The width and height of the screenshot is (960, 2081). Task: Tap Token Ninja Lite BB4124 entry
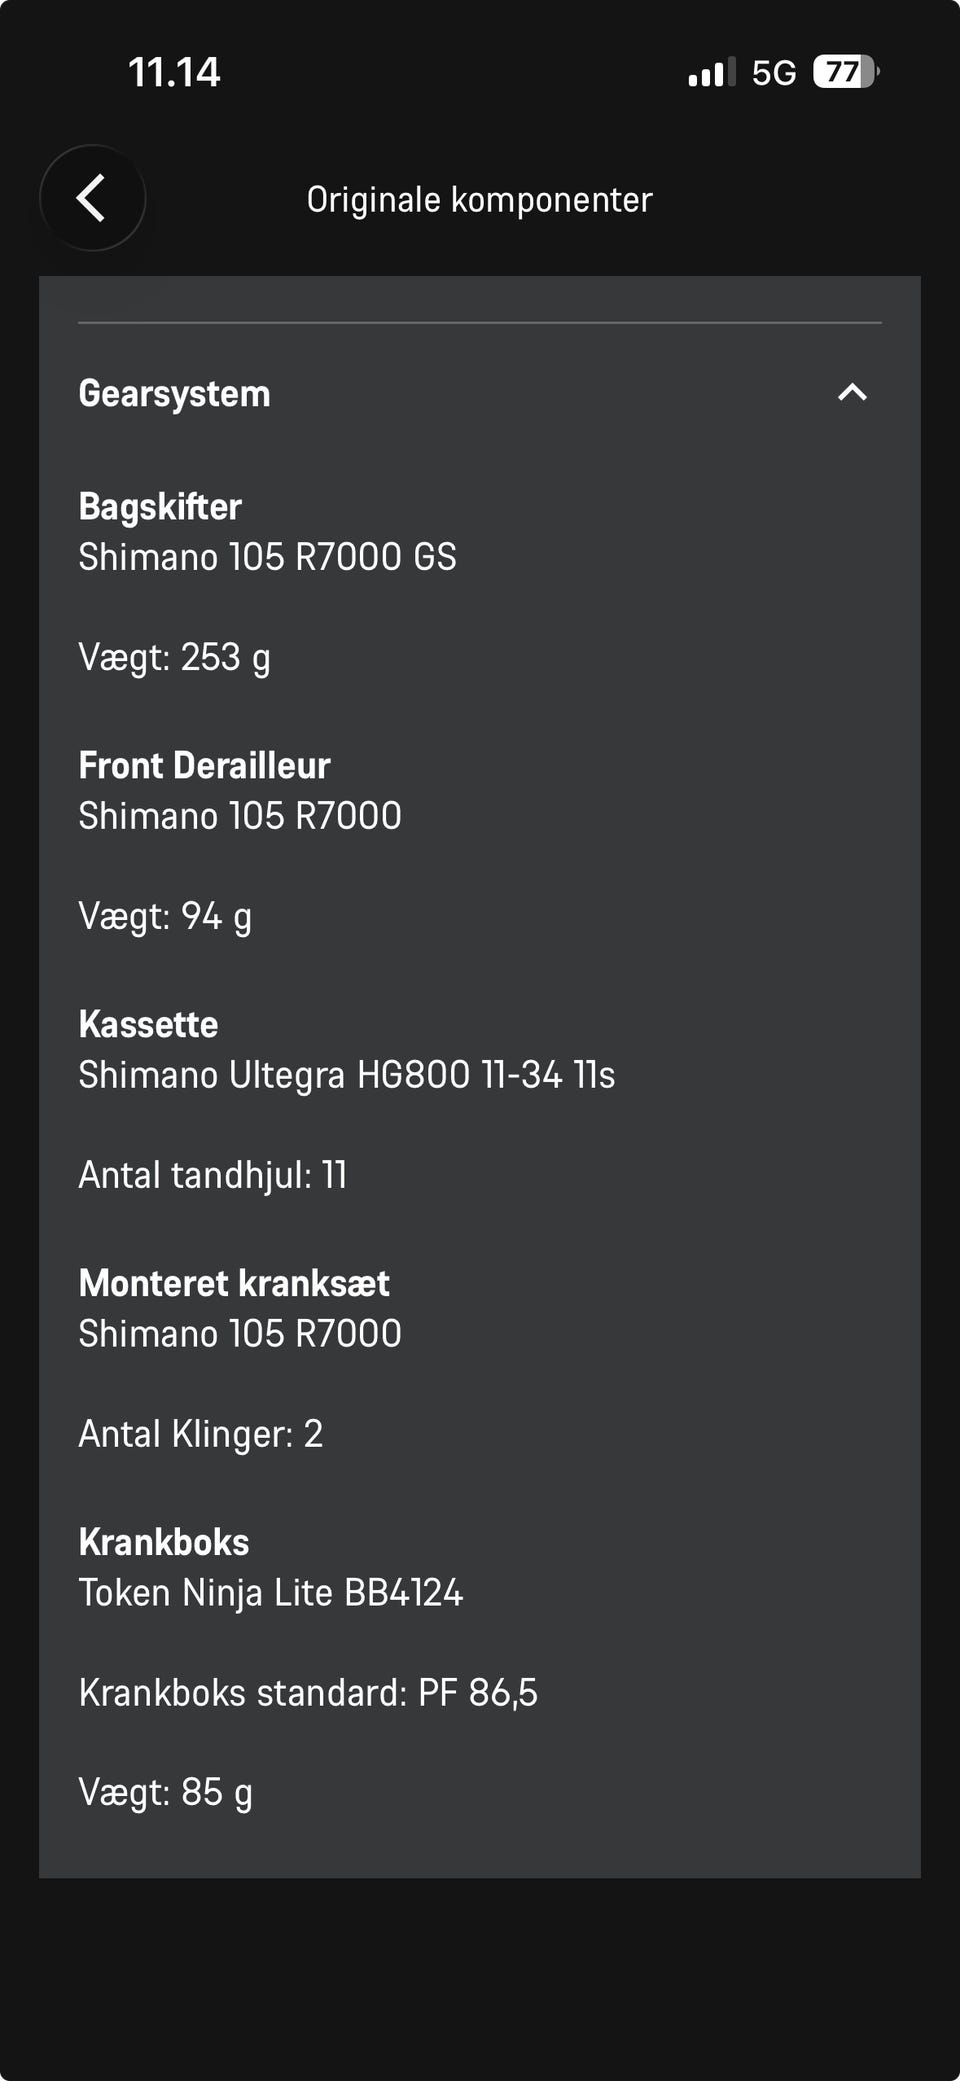[x=270, y=1593]
